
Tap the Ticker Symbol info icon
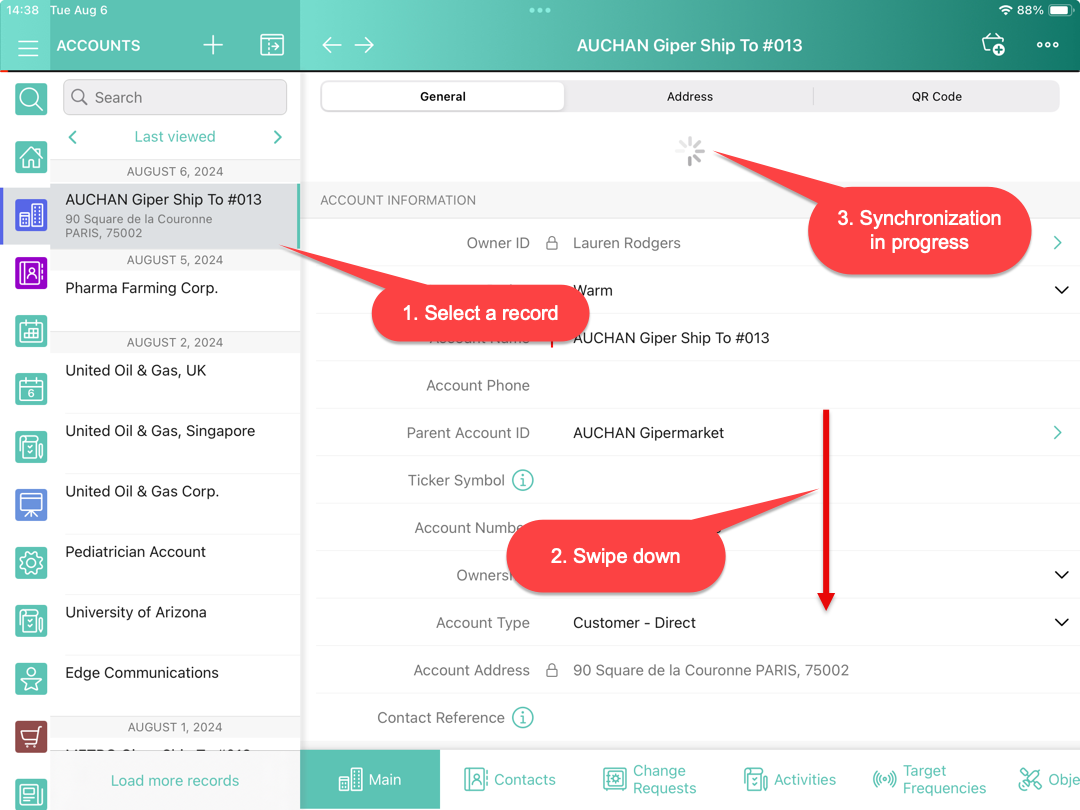tap(522, 481)
